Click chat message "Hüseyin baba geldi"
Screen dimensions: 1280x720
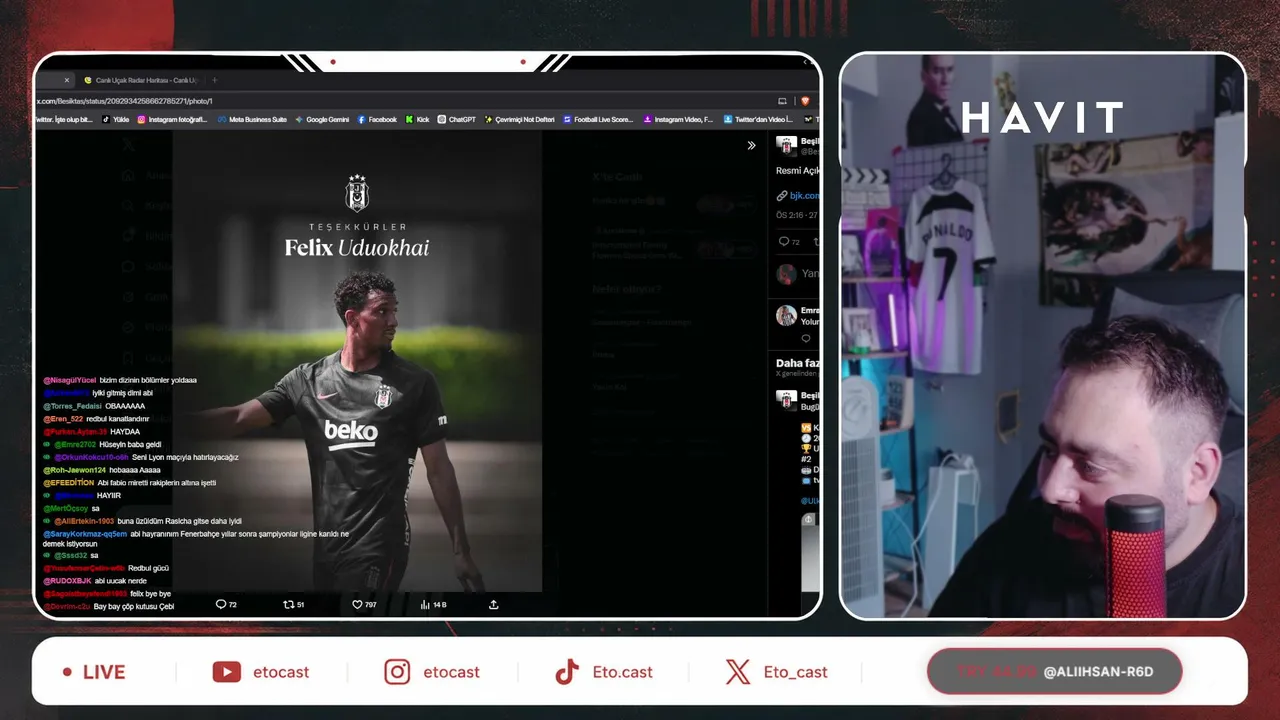point(130,444)
